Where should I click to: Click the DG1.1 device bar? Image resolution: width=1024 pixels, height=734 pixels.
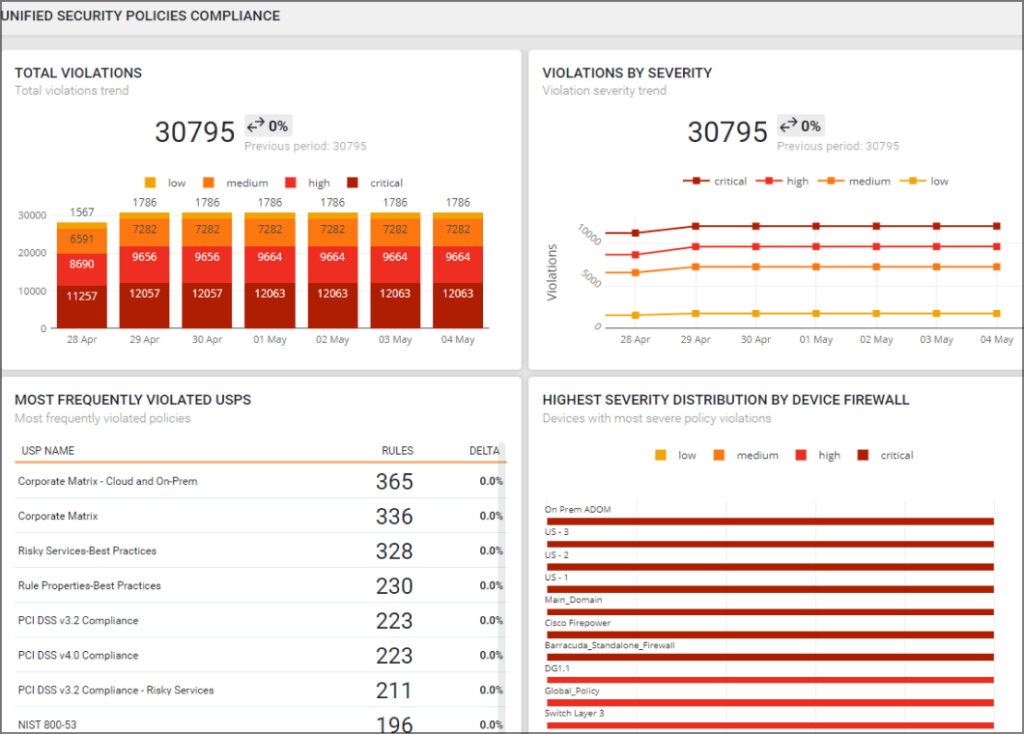tap(770, 680)
